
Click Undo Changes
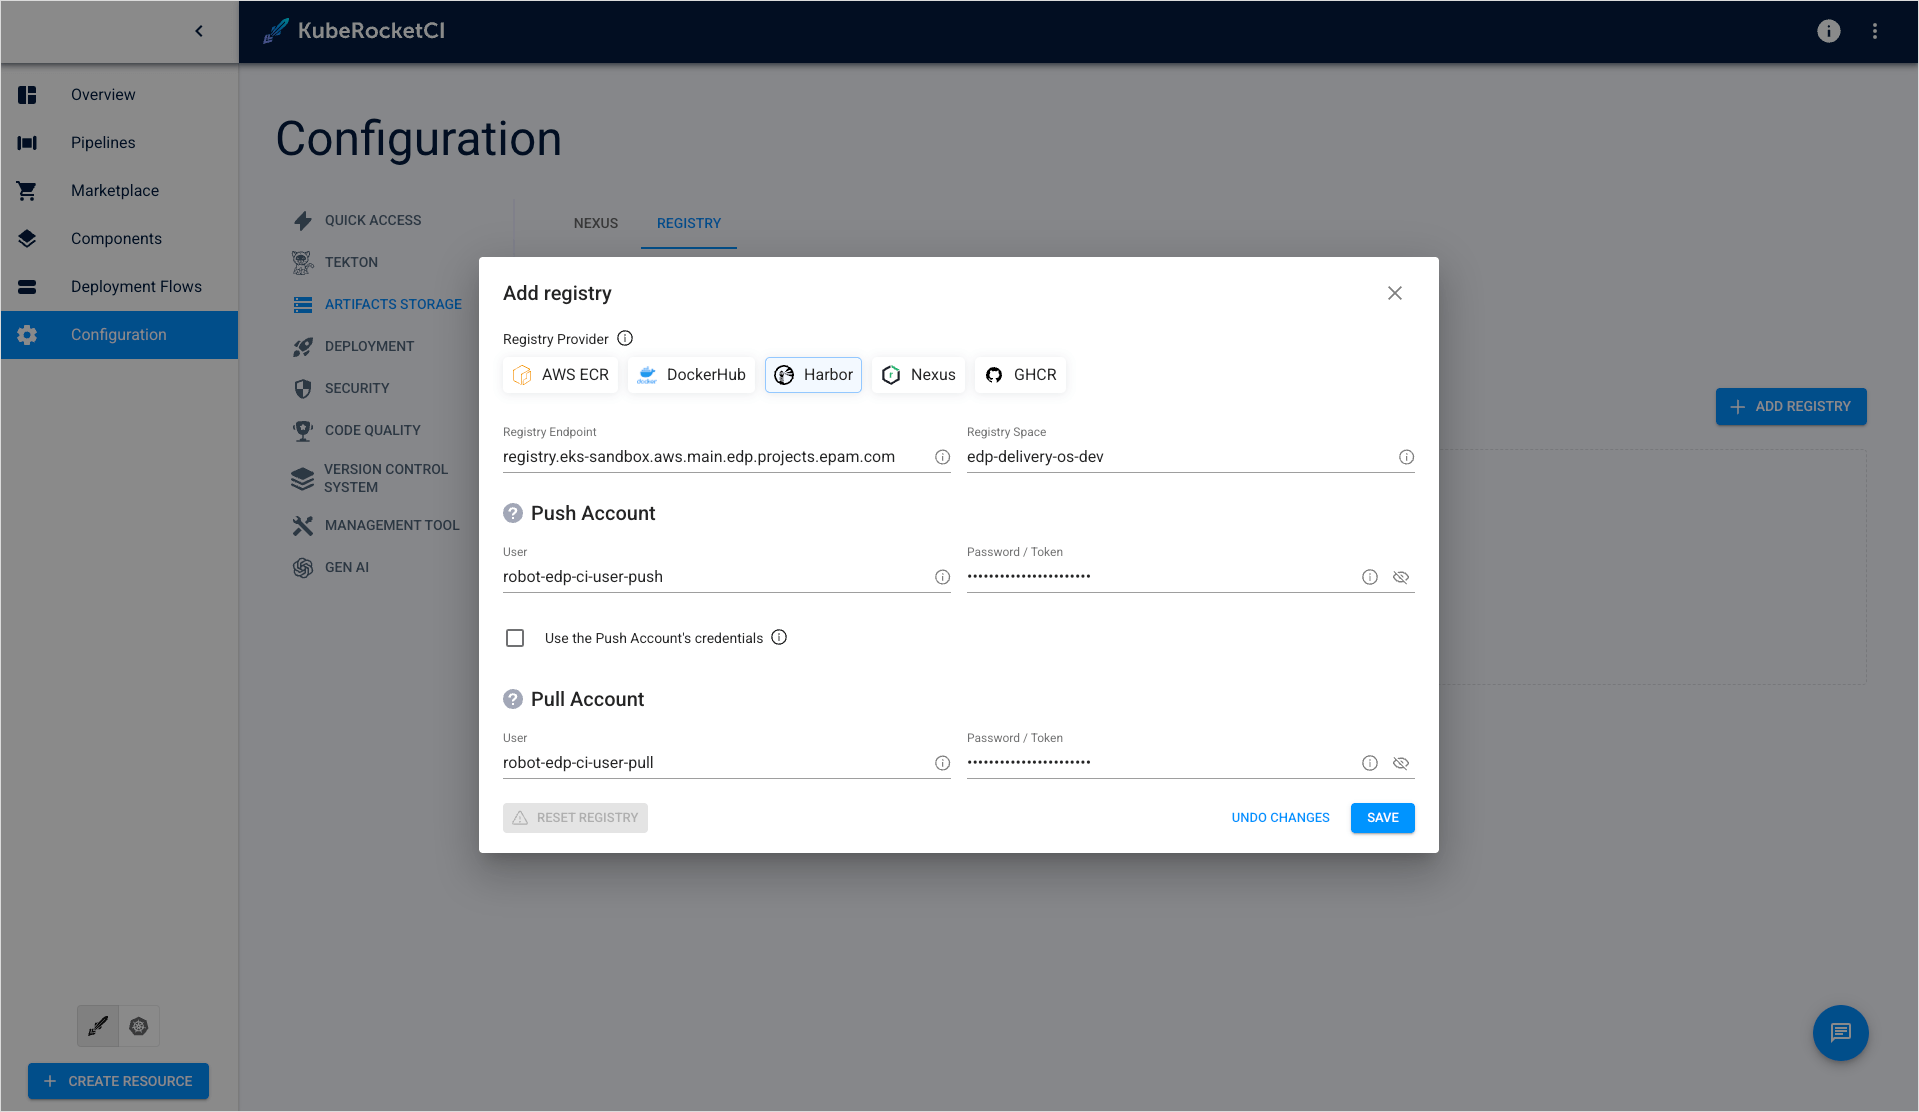[1280, 818]
